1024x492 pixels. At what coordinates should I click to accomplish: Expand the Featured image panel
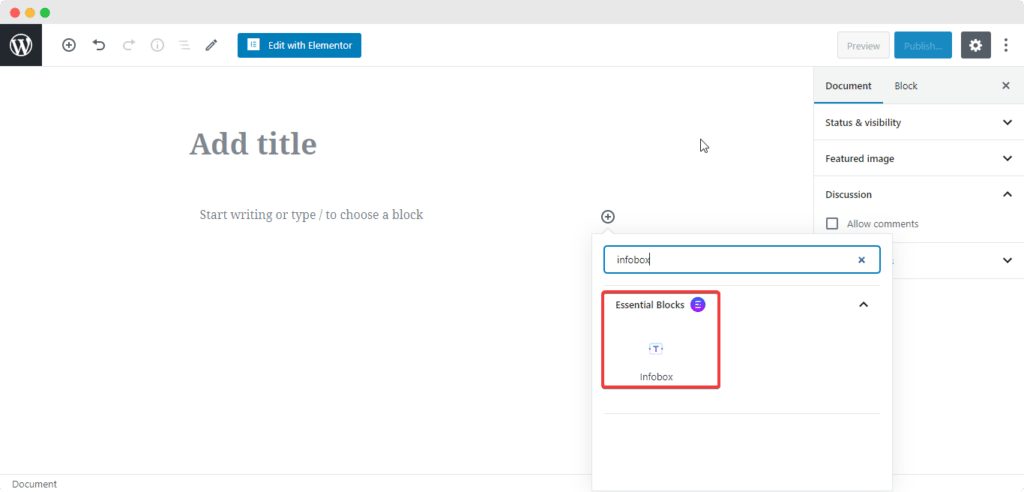917,158
